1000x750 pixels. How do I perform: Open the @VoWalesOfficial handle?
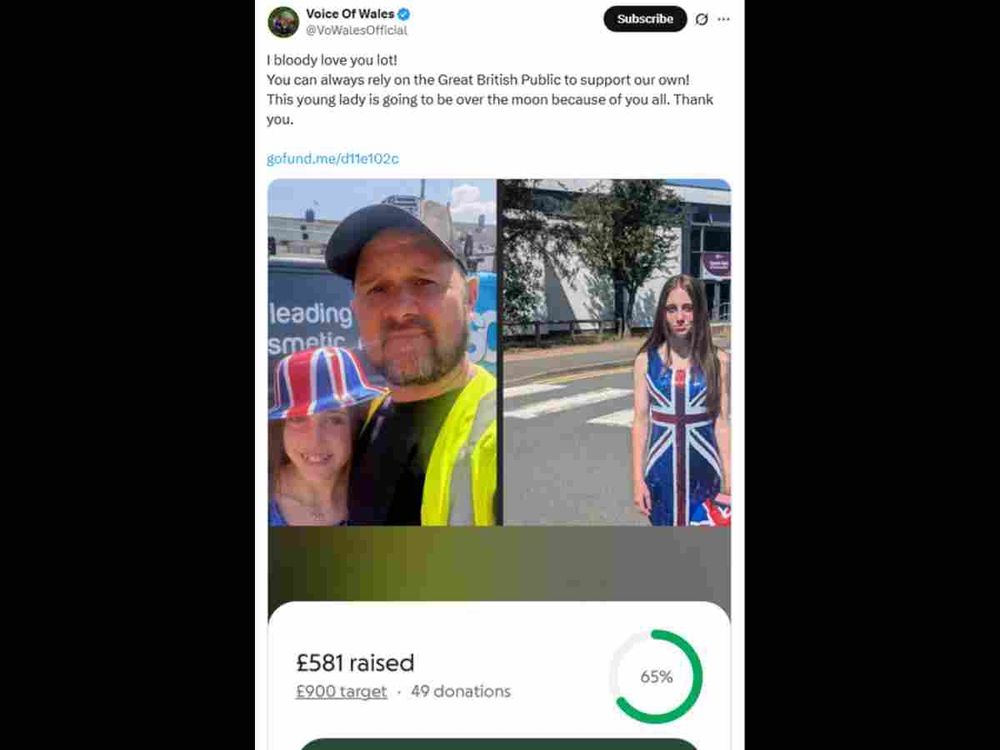(356, 30)
